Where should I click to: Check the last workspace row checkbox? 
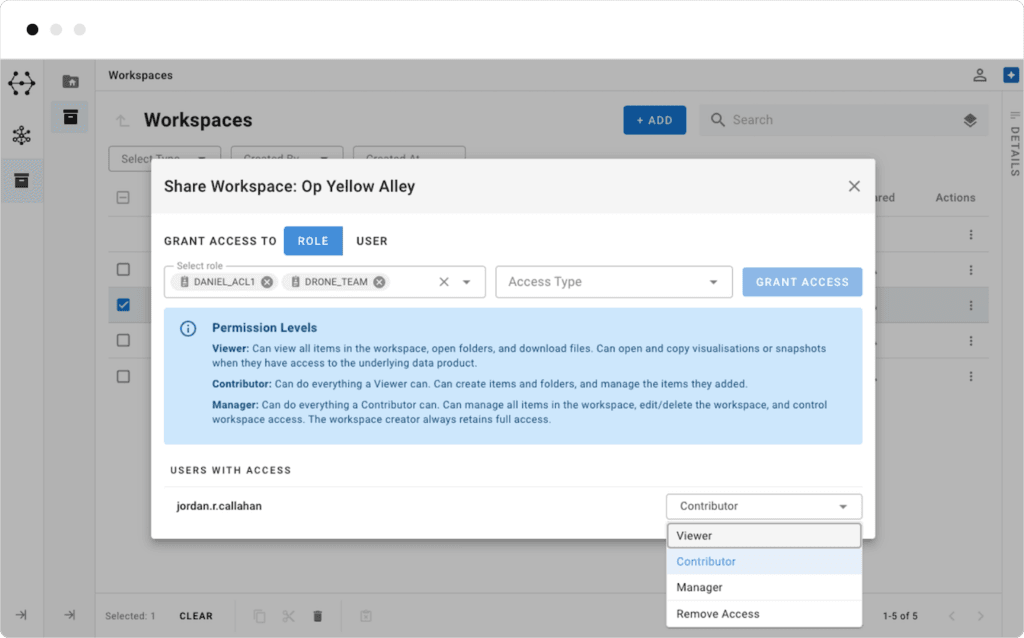point(123,376)
